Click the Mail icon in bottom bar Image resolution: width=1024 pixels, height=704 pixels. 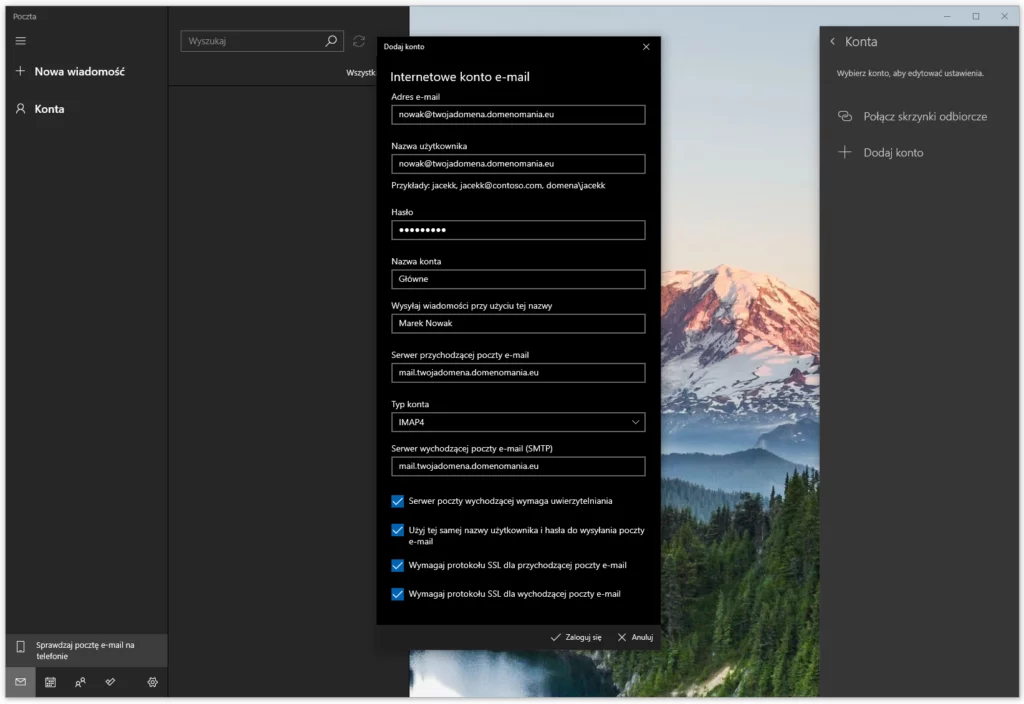20,682
